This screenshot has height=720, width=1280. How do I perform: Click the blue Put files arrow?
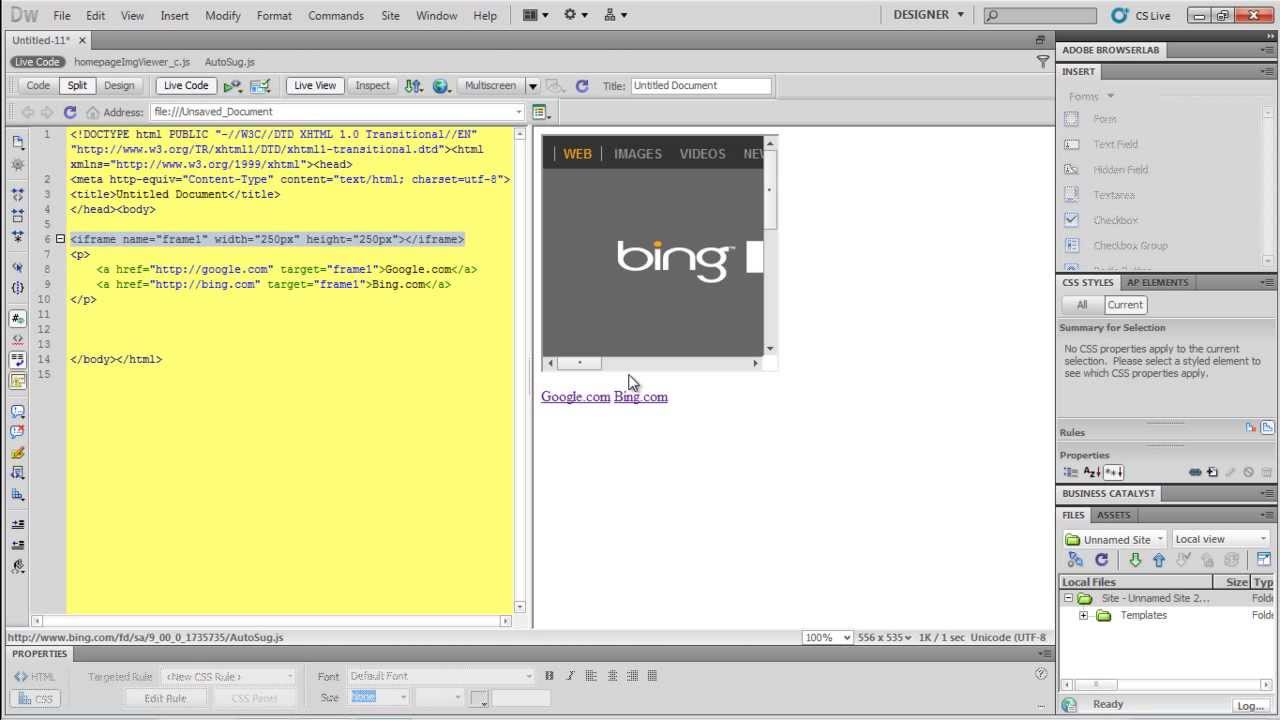click(x=1159, y=561)
